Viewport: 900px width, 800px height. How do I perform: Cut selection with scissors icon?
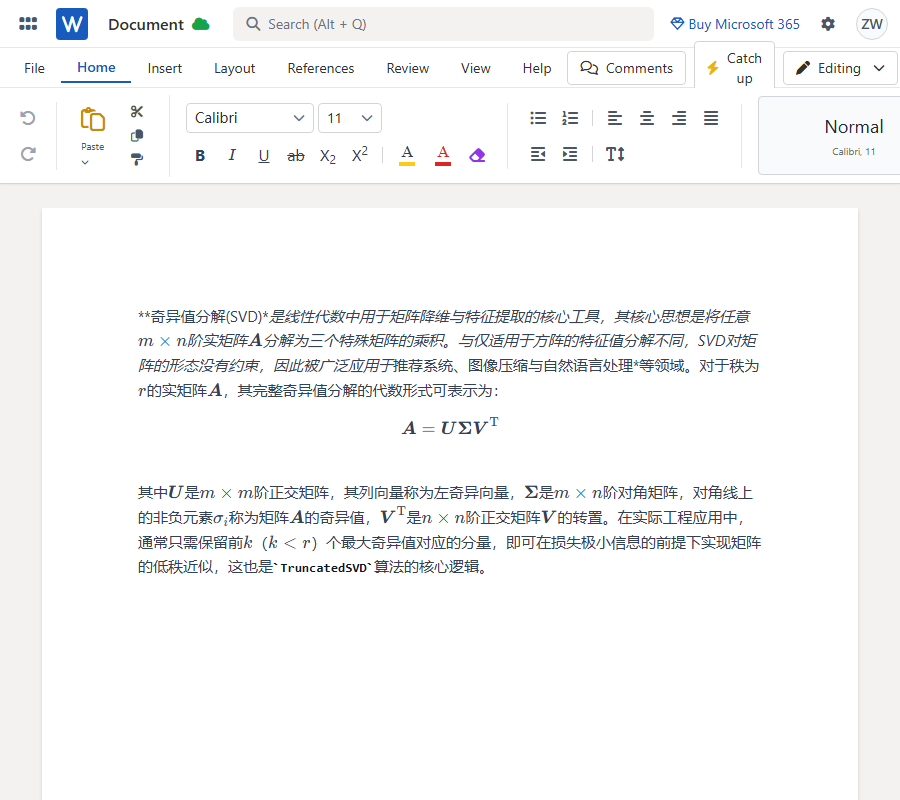pos(137,111)
